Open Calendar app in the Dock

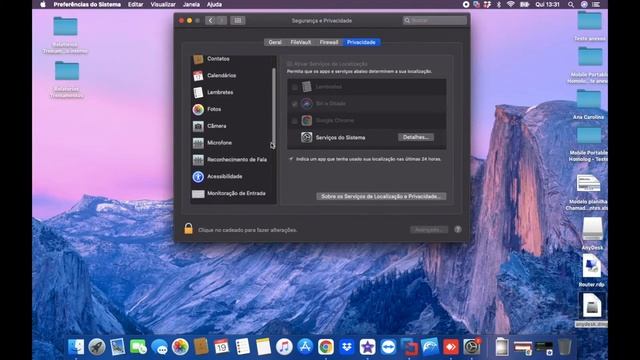coord(222,347)
